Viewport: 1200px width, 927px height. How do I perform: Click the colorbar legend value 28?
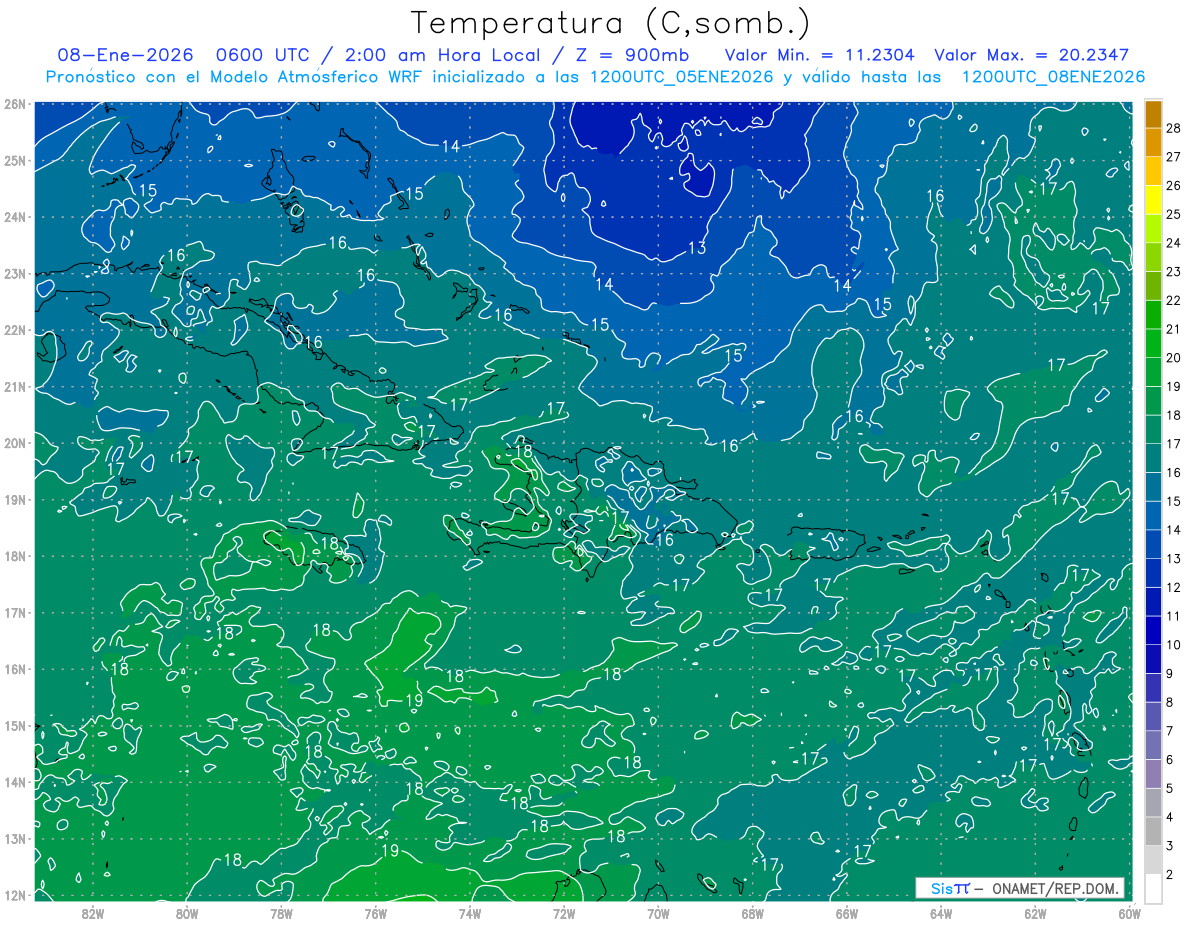[x=1173, y=127]
